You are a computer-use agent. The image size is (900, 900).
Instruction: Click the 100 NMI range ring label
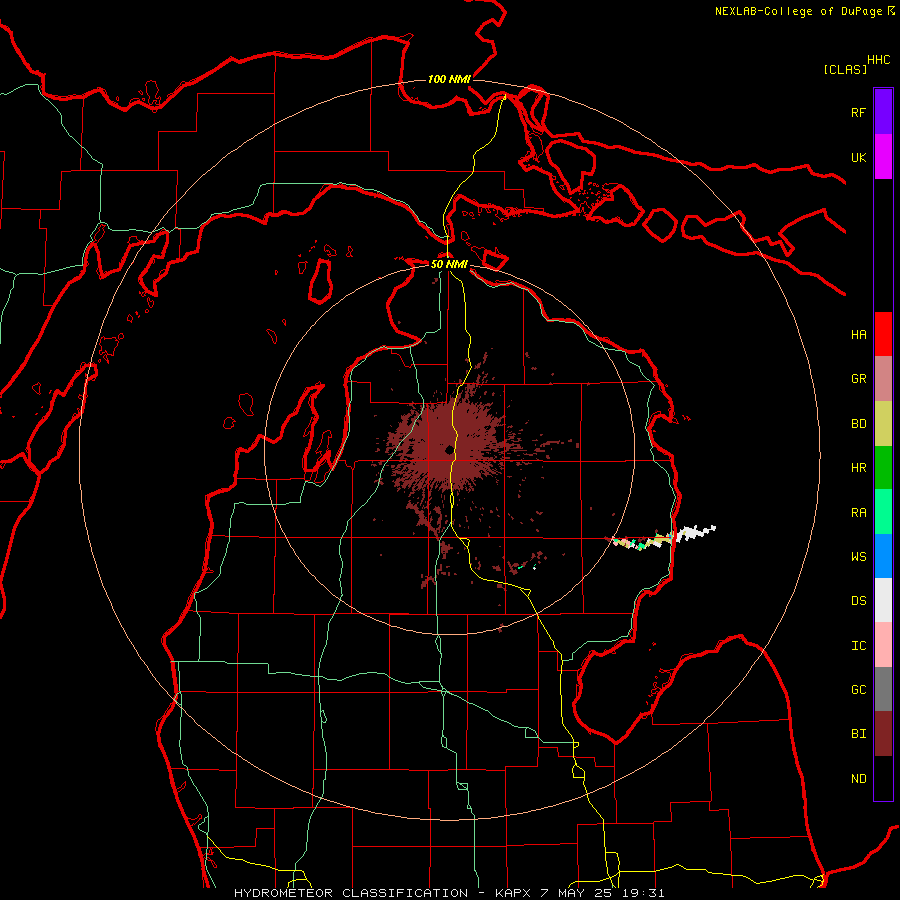point(449,79)
